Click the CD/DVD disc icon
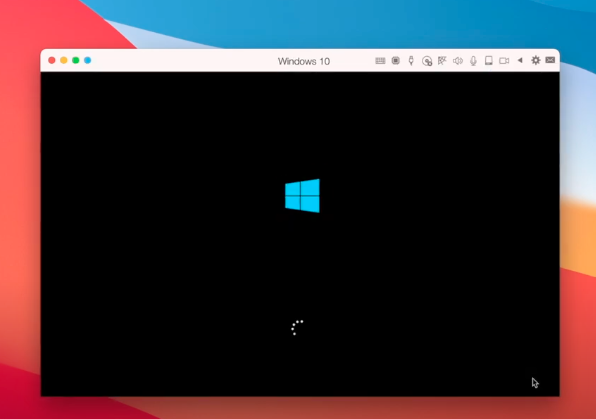This screenshot has height=419, width=596. (427, 61)
